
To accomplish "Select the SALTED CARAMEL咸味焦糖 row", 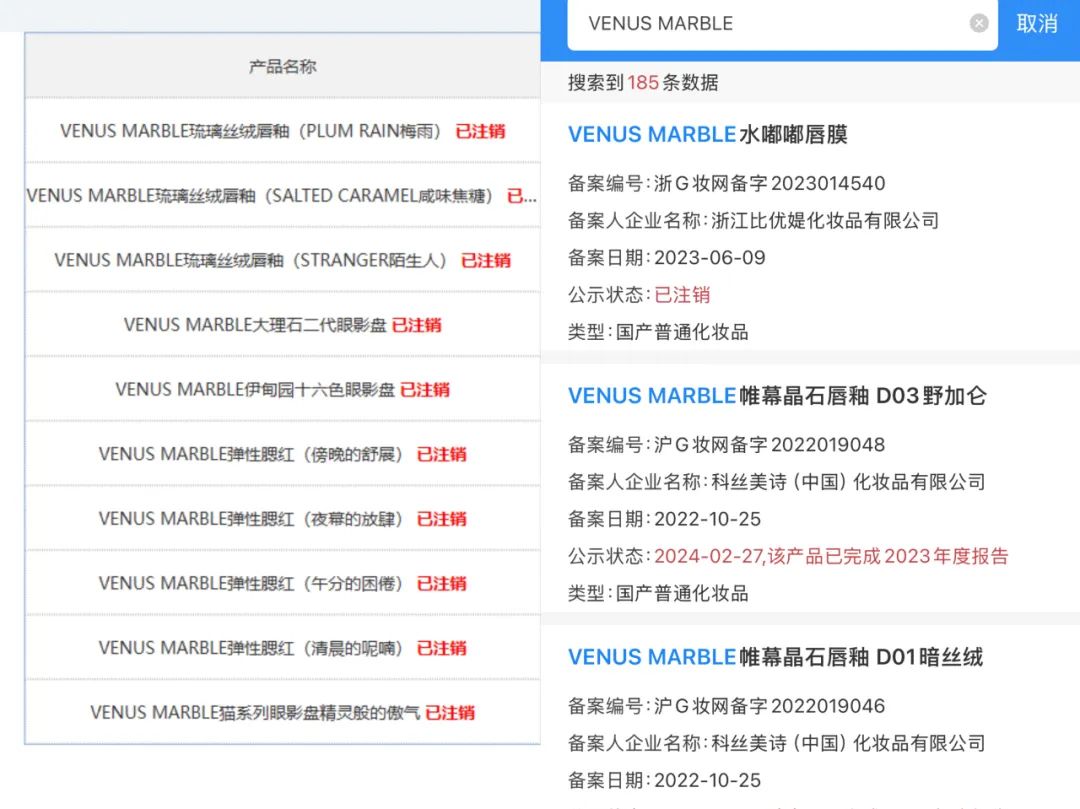I will [x=260, y=196].
